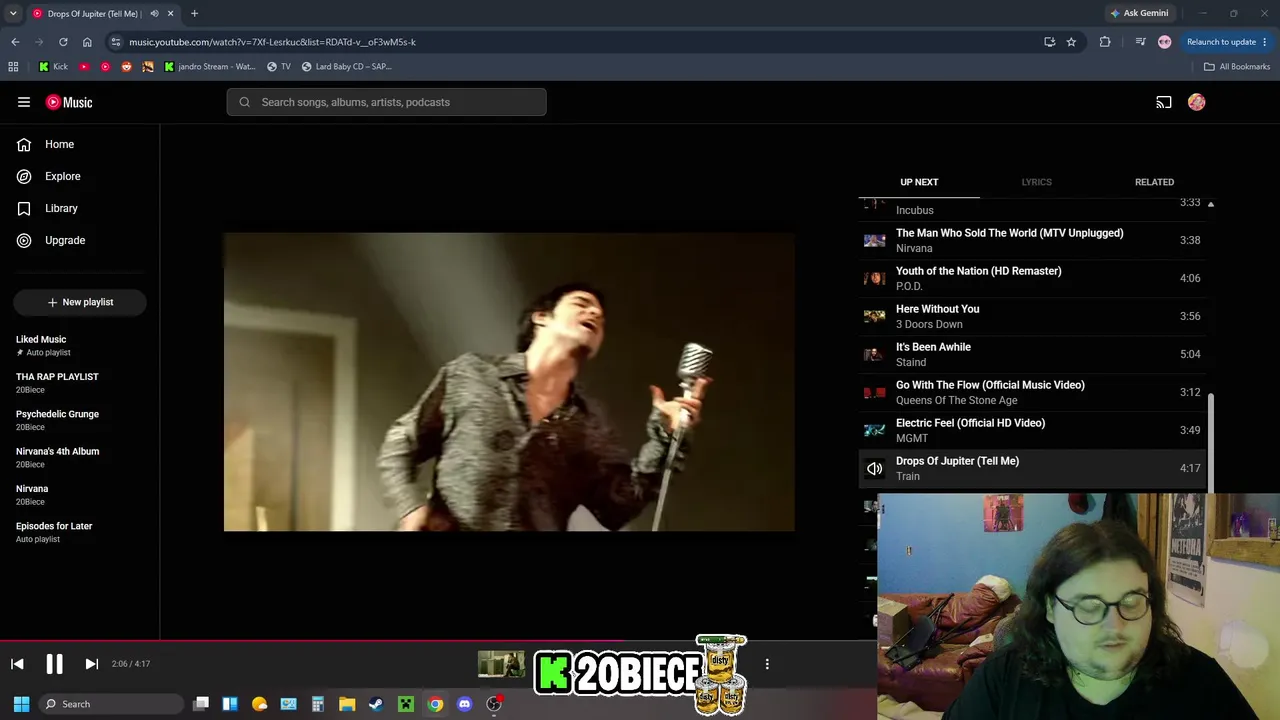
Task: Open OBS Studio from the taskbar
Action: tap(494, 704)
